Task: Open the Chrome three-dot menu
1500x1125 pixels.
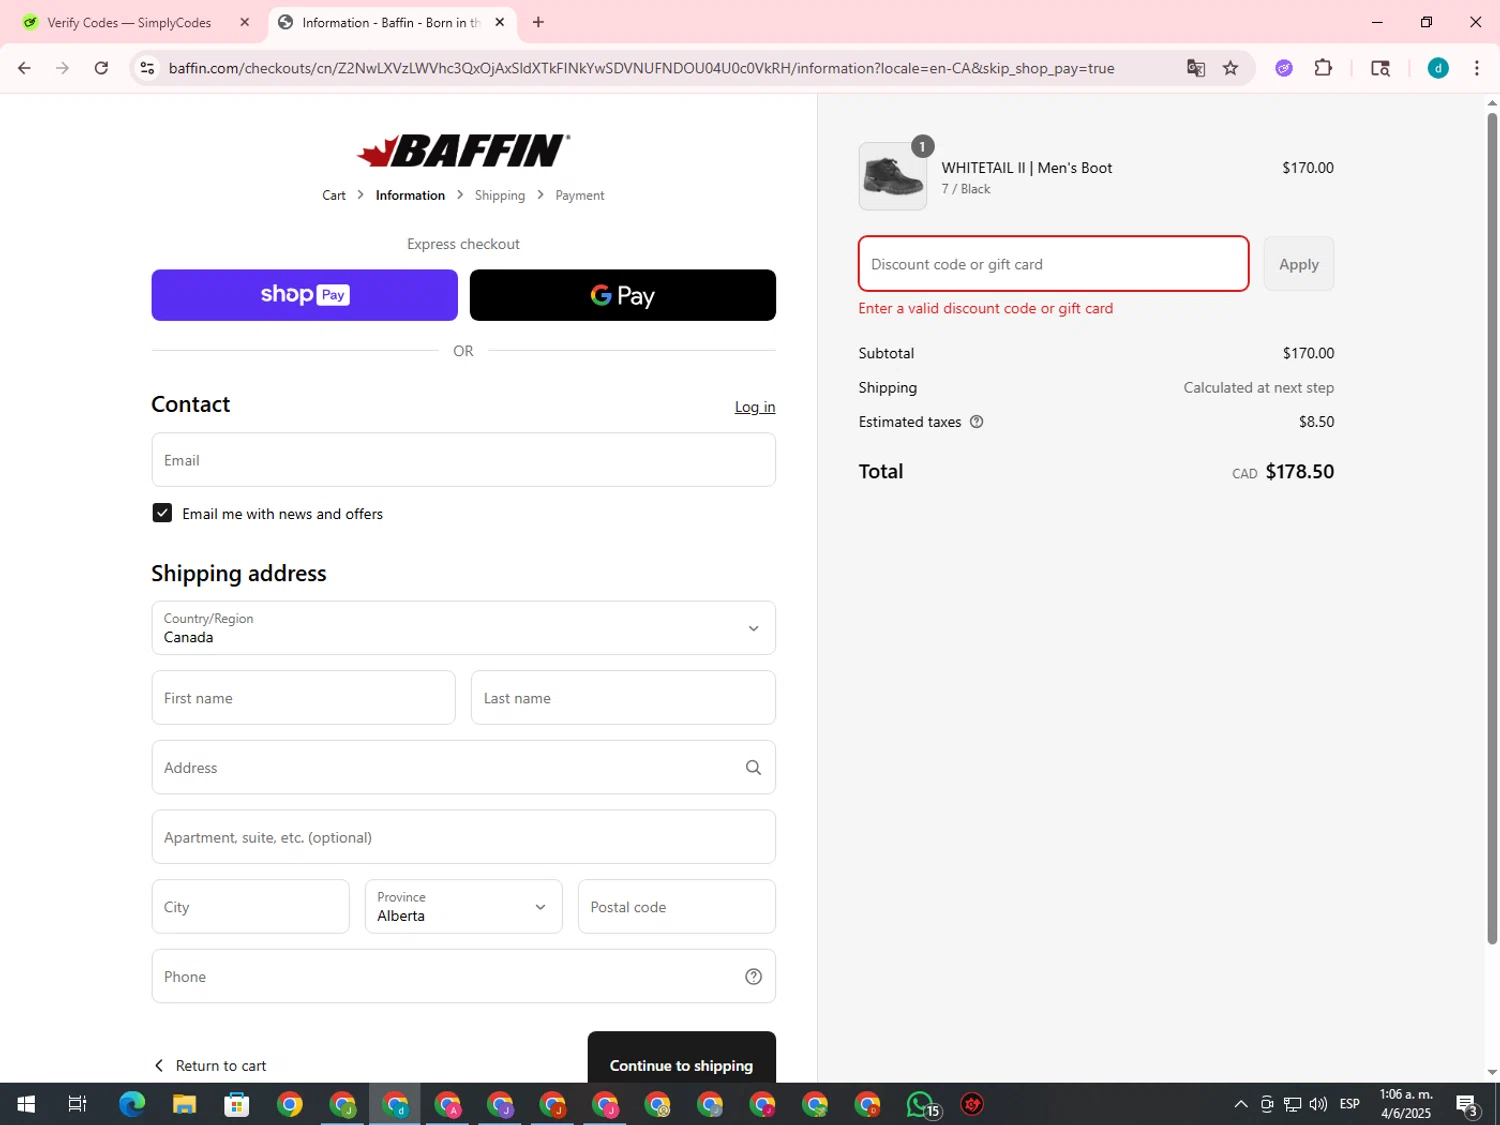Action: (x=1476, y=68)
